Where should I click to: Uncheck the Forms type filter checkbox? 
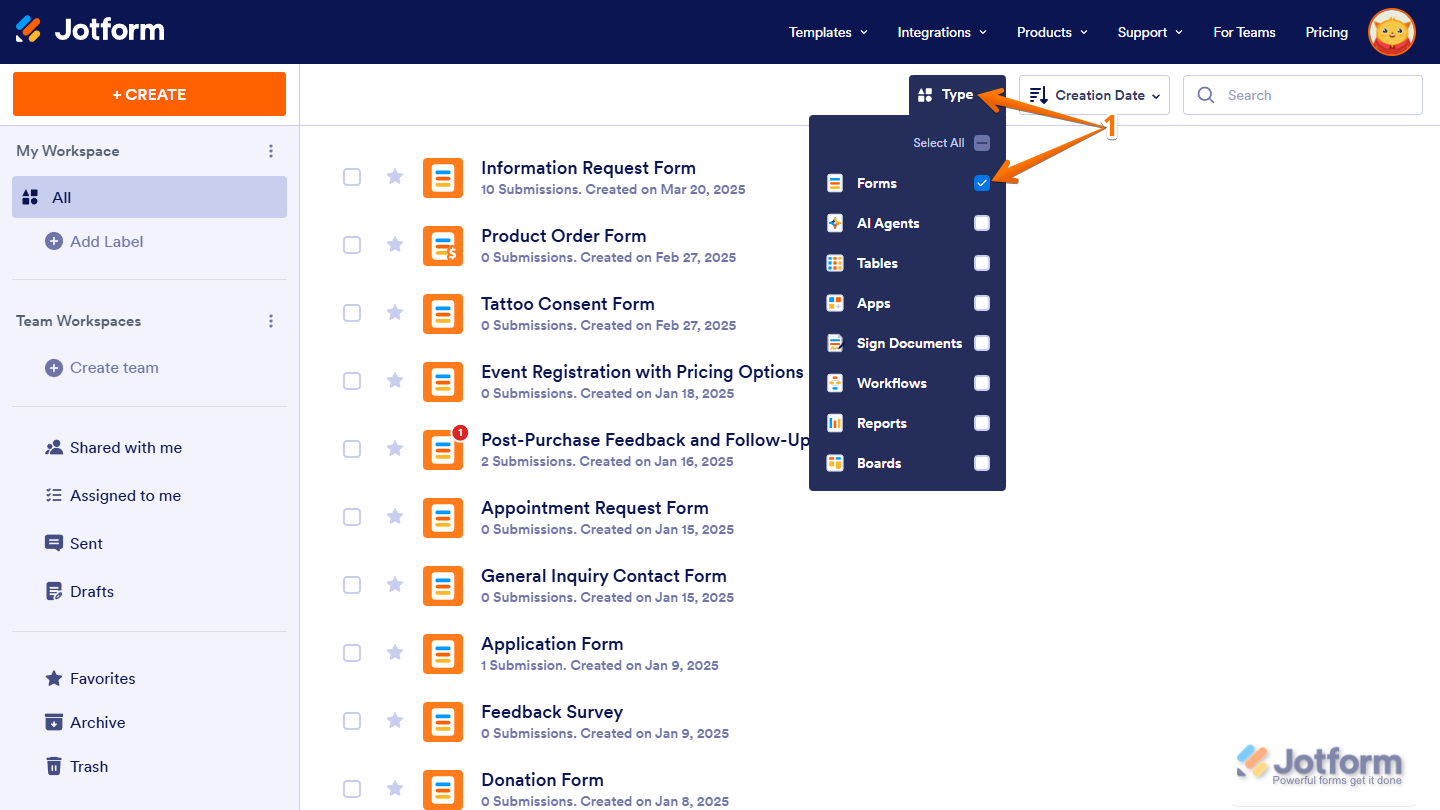982,183
